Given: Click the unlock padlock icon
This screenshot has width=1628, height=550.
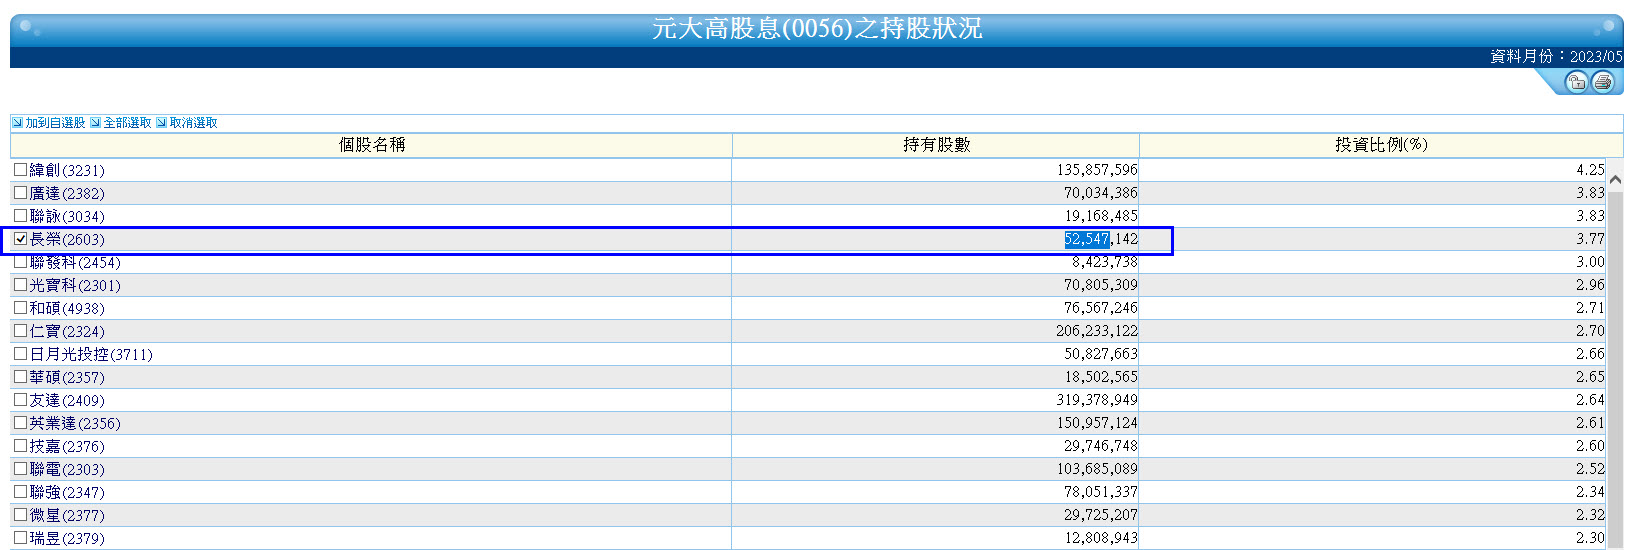Looking at the screenshot, I should click(1576, 82).
